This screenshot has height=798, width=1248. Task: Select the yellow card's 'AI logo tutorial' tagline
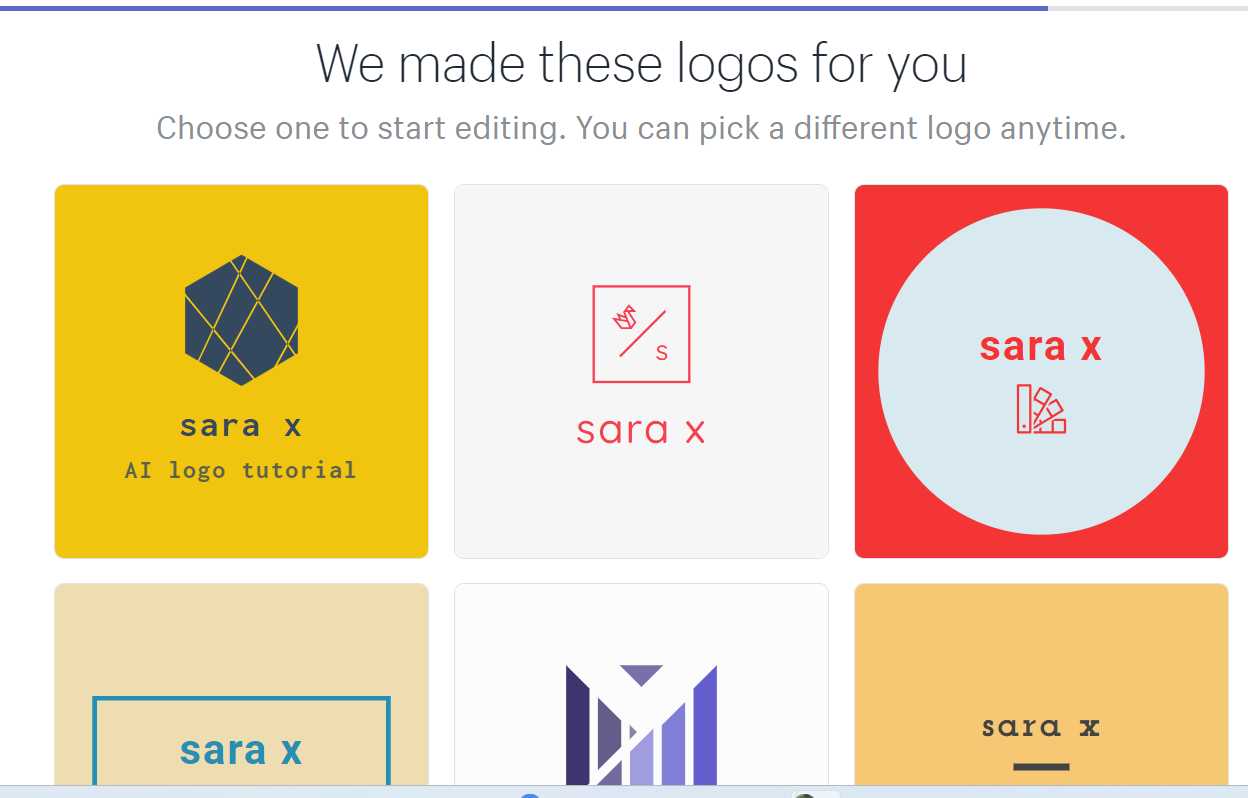point(241,470)
